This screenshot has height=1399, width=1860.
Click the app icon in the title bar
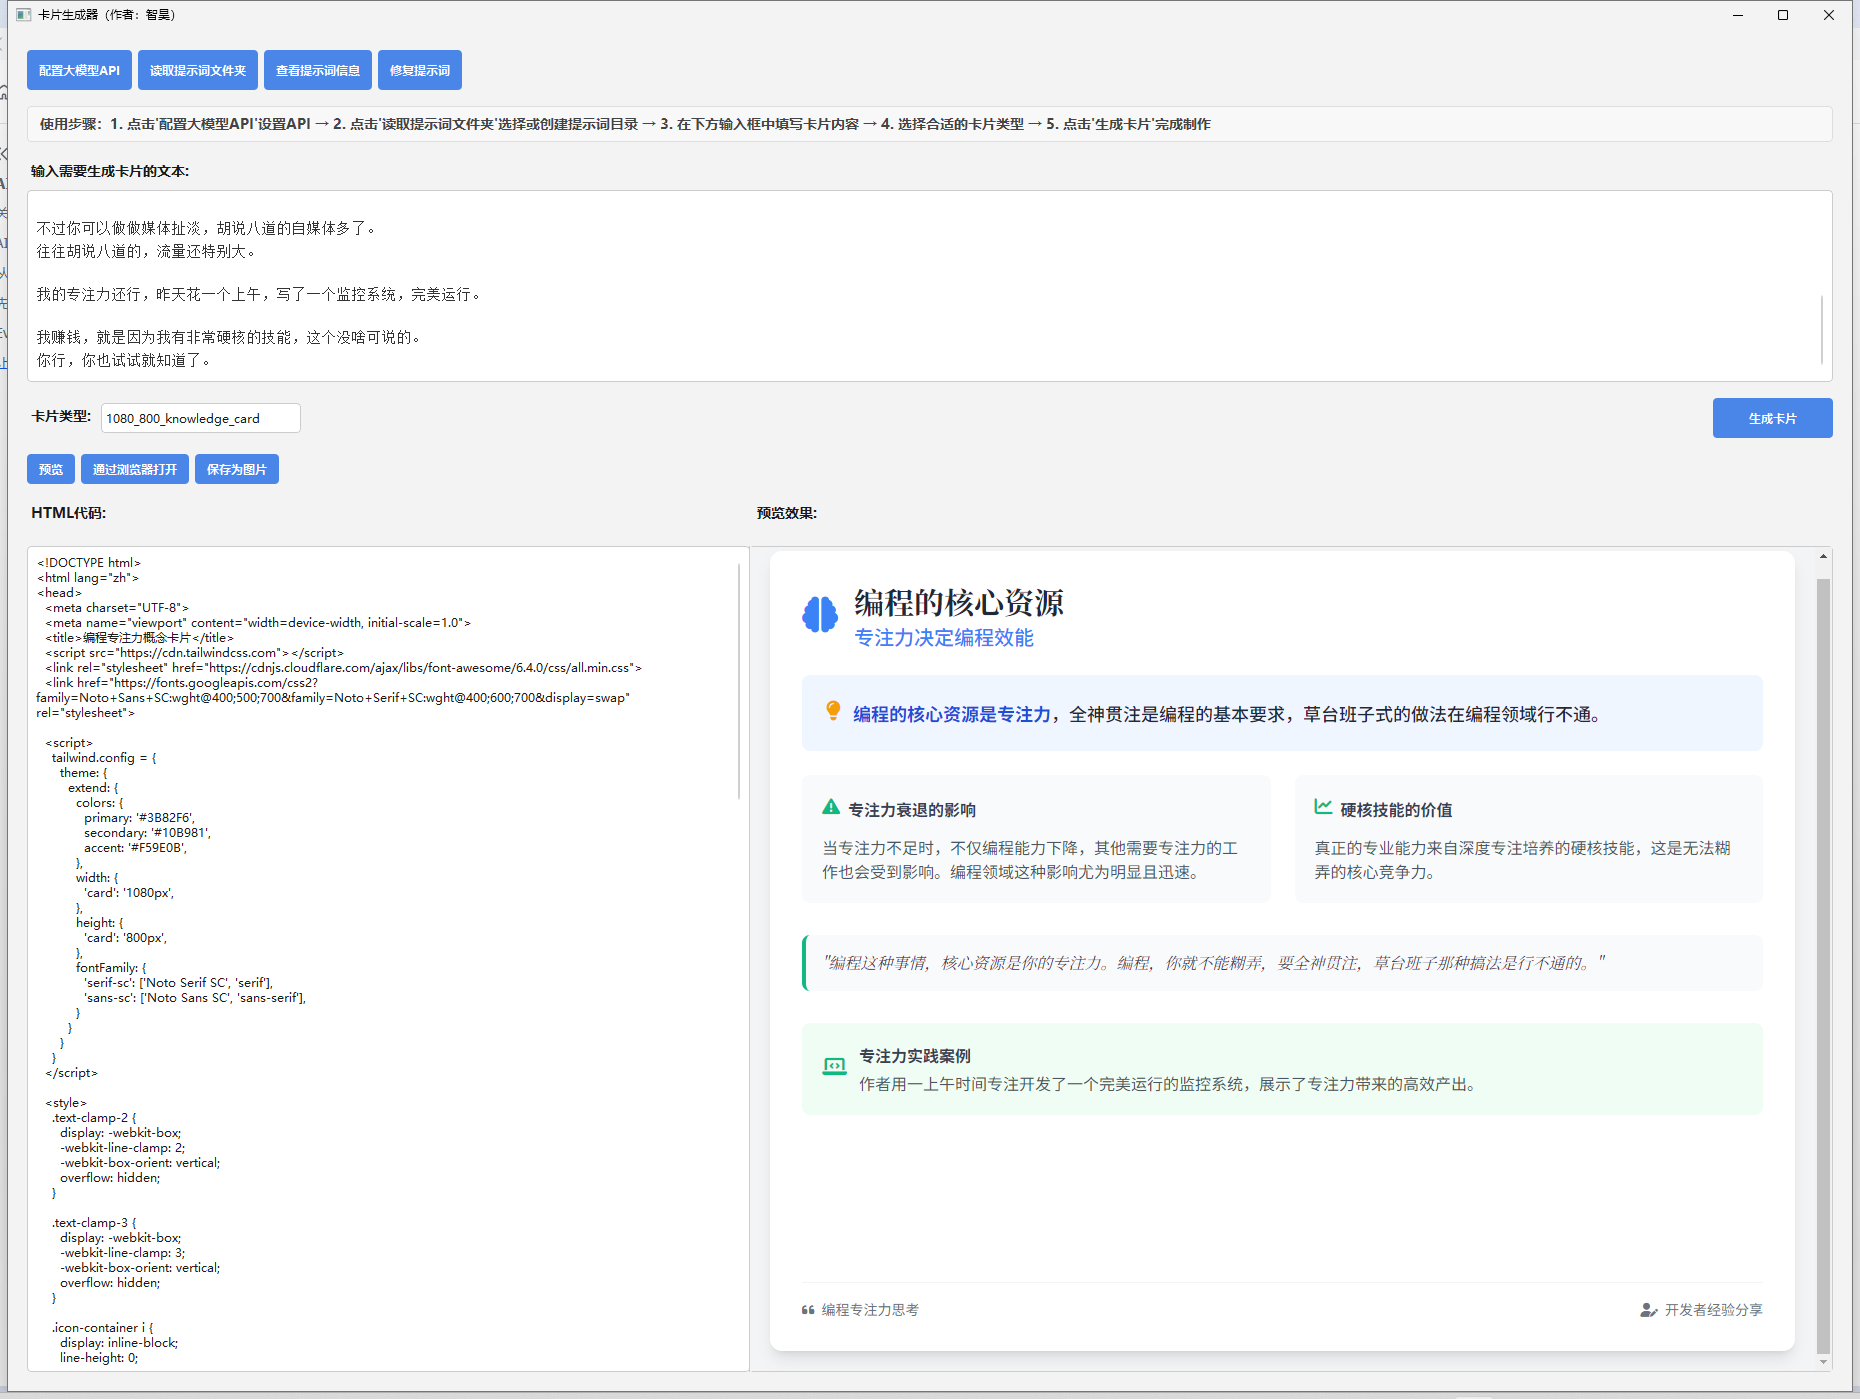[x=24, y=15]
